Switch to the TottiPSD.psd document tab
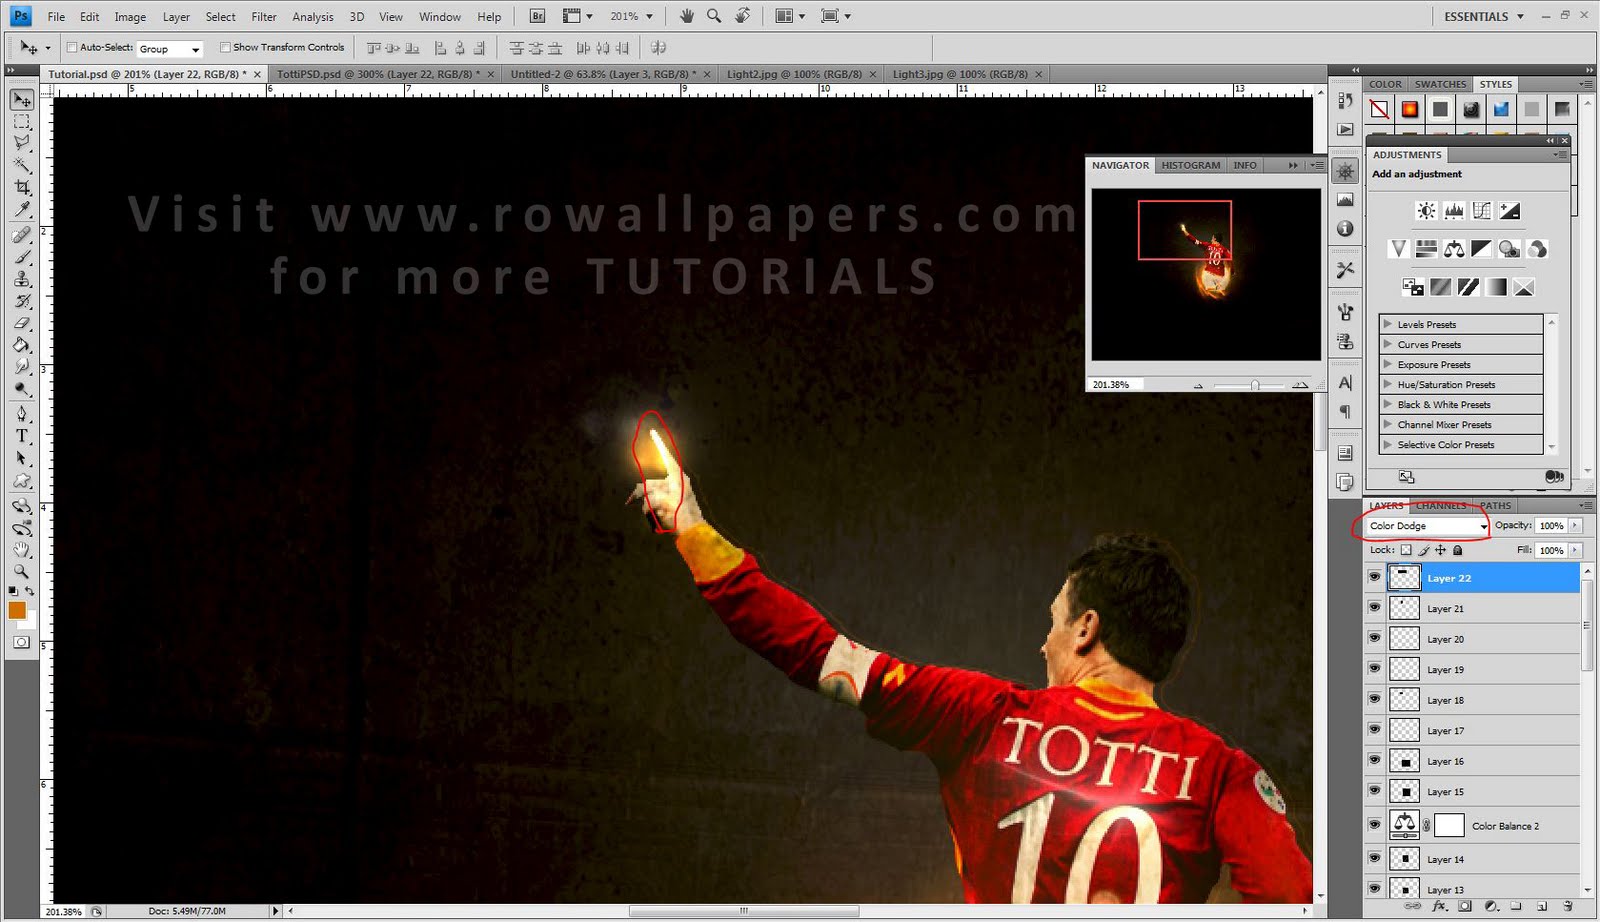 pyautogui.click(x=382, y=74)
